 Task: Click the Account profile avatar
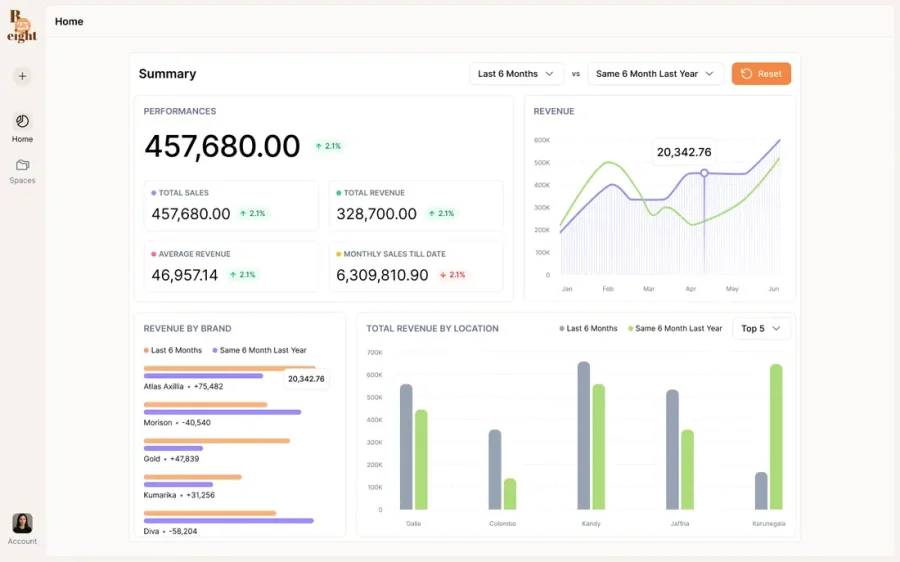(x=22, y=523)
